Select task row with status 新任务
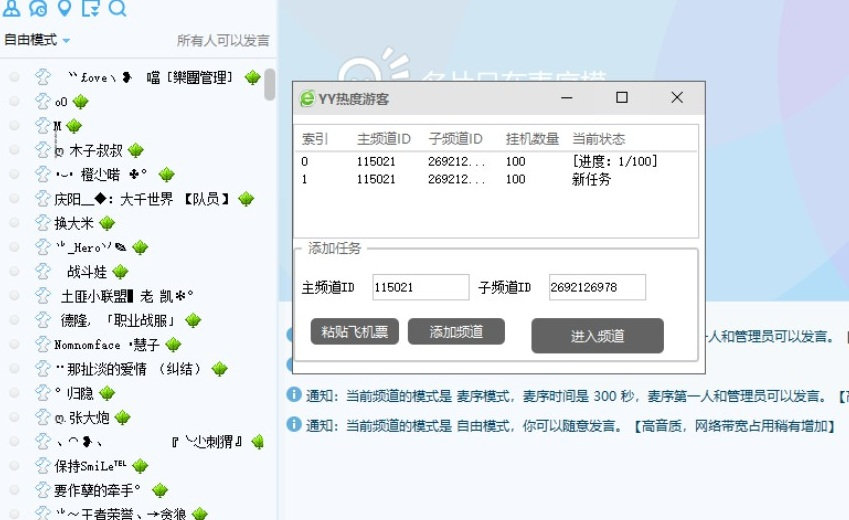This screenshot has width=849, height=520. pos(495,179)
